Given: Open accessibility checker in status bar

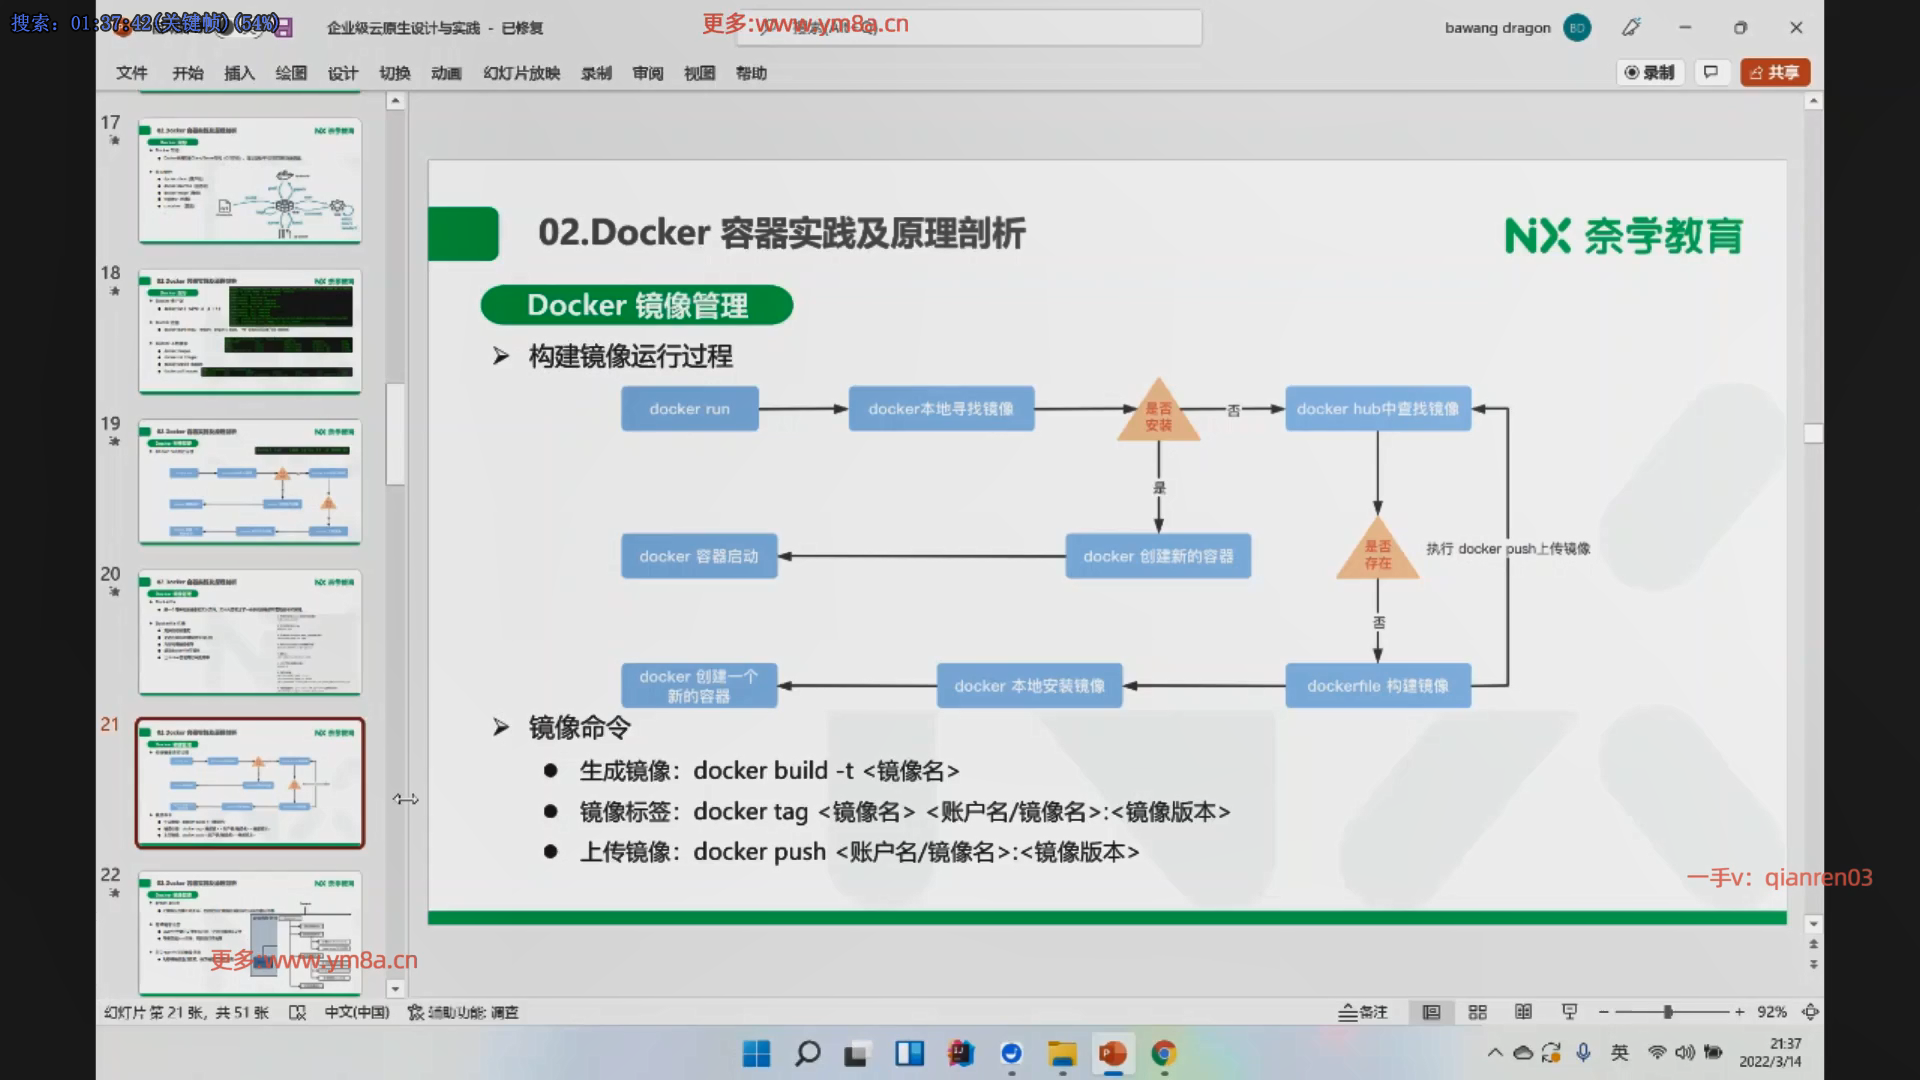Looking at the screenshot, I should click(463, 1012).
